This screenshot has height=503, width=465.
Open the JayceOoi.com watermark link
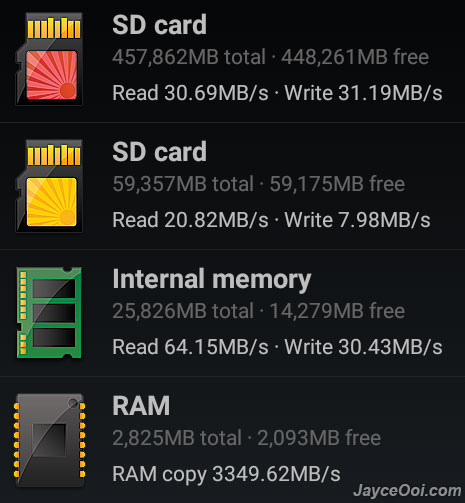click(407, 491)
